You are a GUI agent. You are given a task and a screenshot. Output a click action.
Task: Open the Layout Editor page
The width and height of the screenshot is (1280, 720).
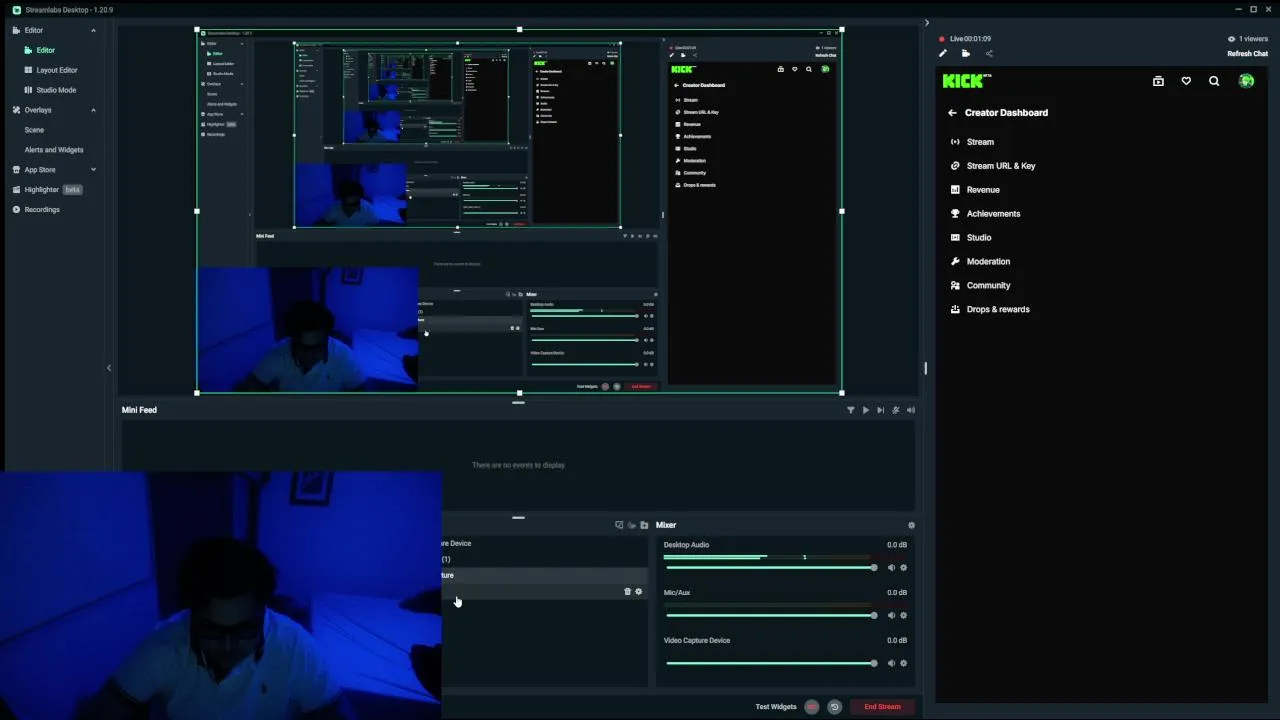(x=56, y=70)
